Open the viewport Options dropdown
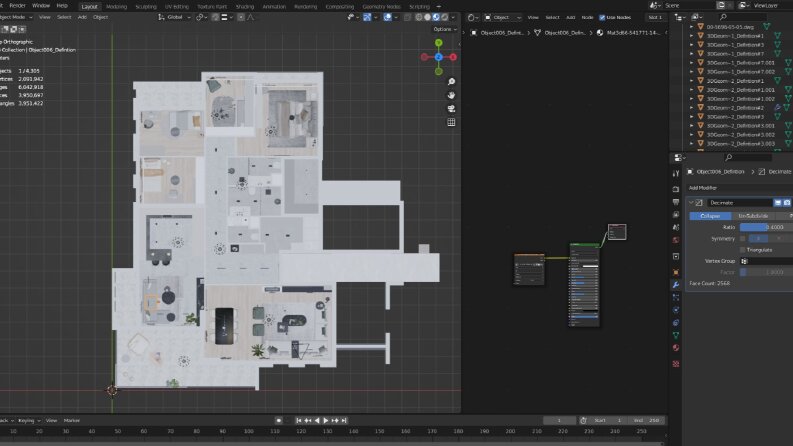 click(x=445, y=29)
